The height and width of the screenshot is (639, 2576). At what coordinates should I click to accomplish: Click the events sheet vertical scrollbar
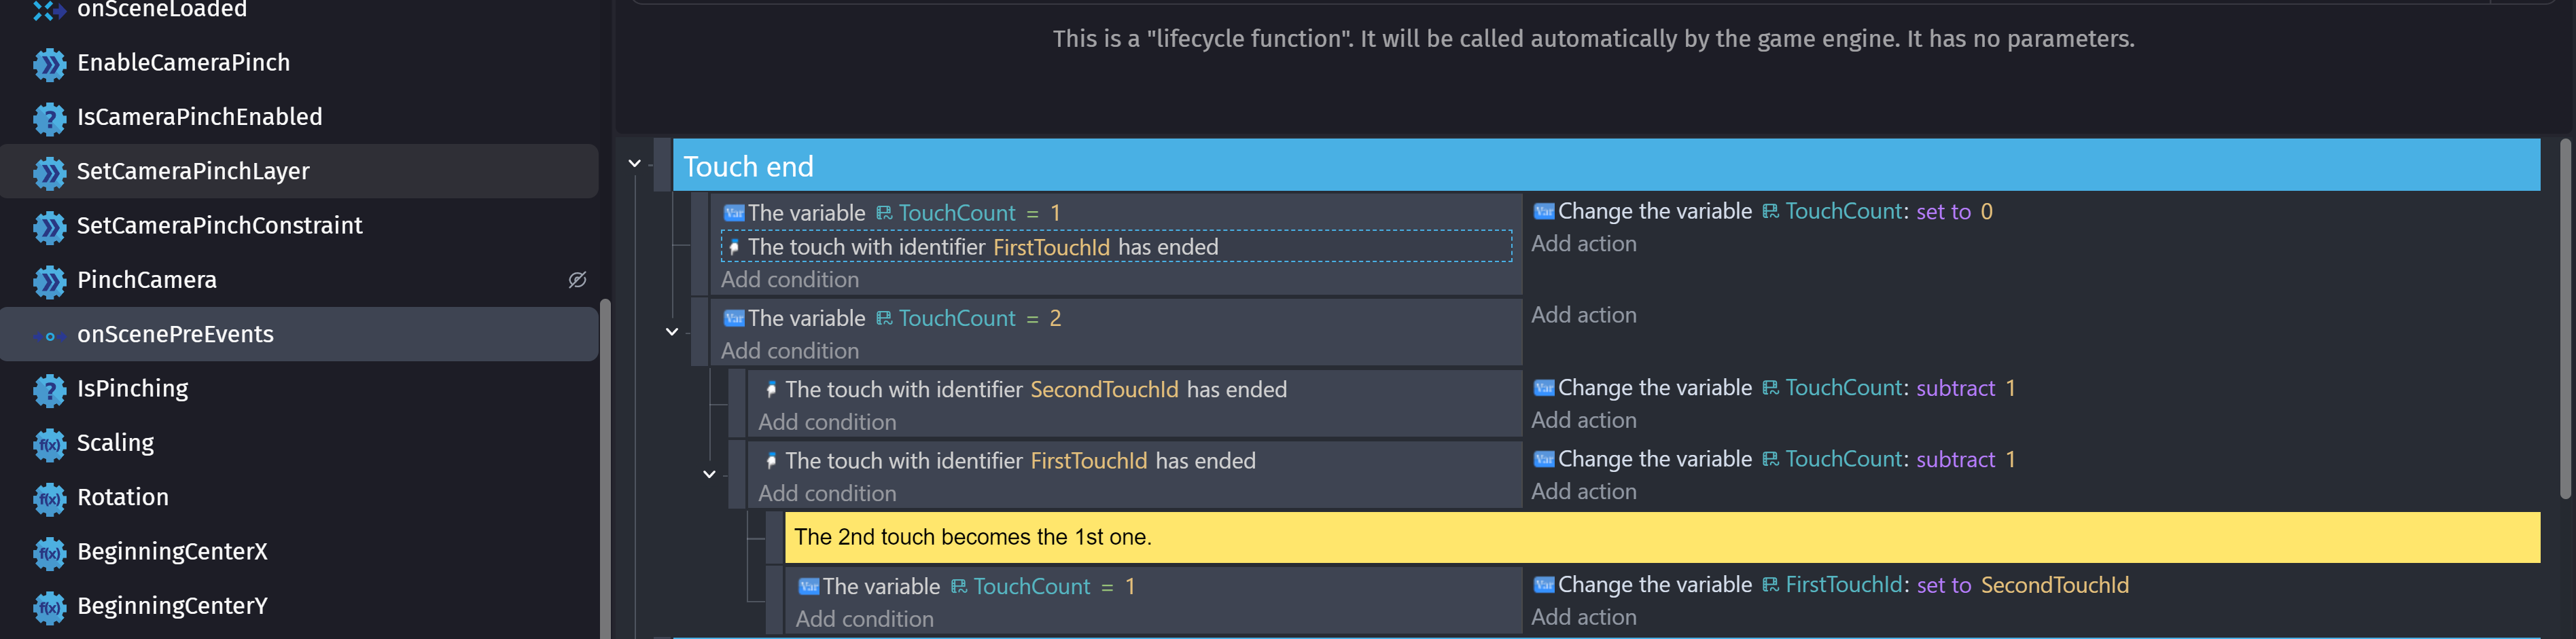pos(2564,320)
